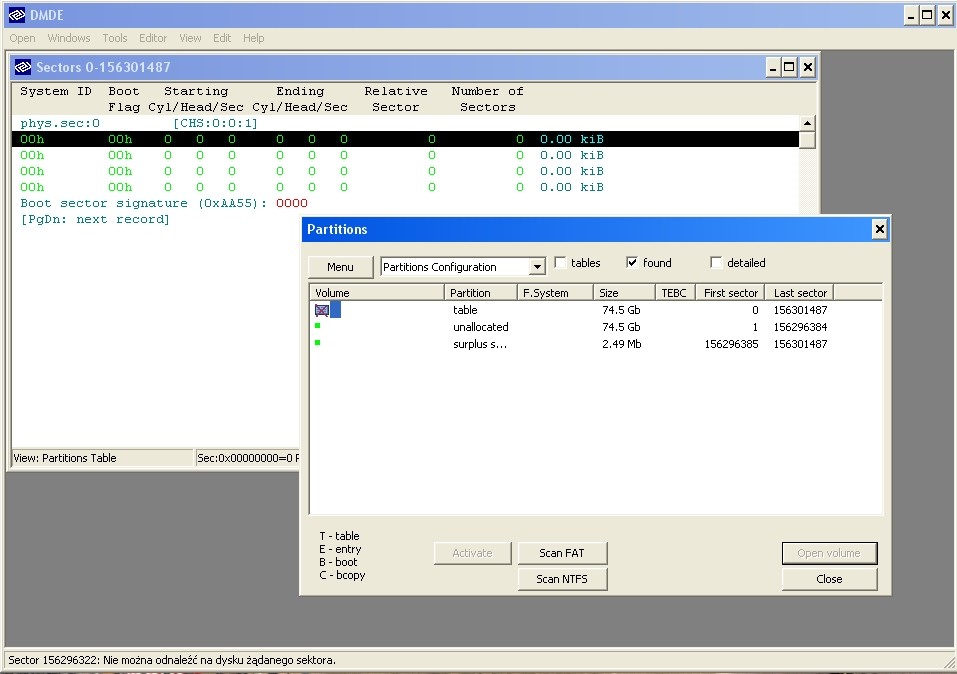Click last sector value 156296384
Image resolution: width=957 pixels, height=674 pixels.
[x=800, y=327]
